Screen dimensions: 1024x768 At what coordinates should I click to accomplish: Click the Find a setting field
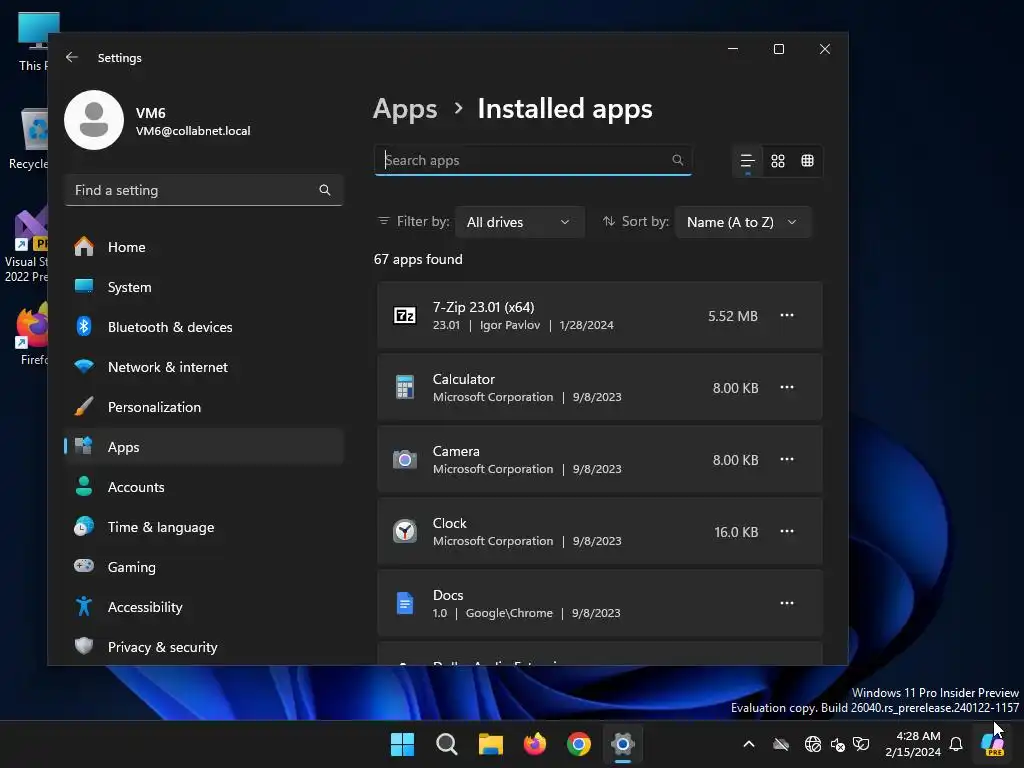[x=204, y=190]
